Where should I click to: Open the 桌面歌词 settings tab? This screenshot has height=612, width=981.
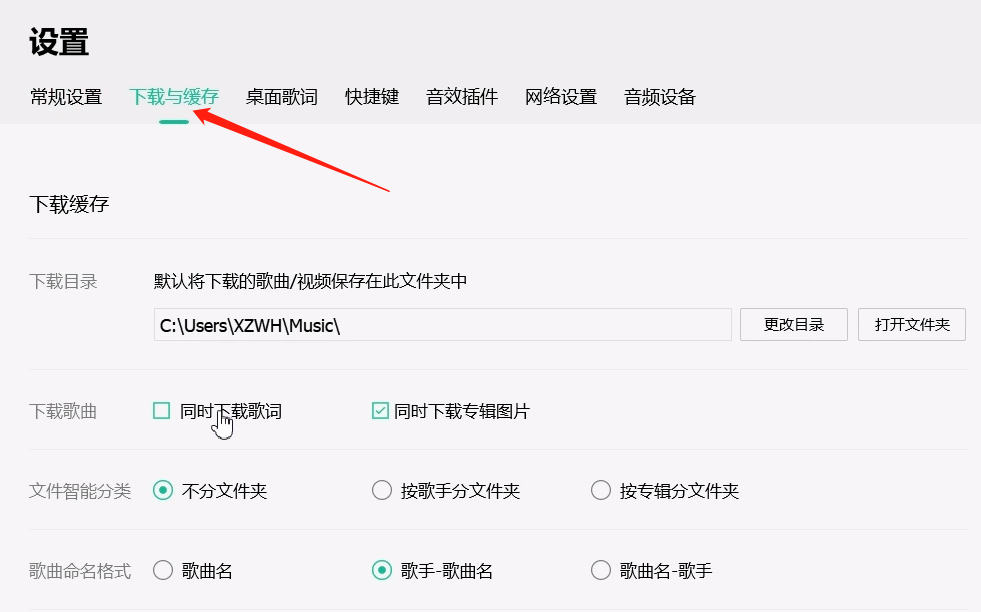pos(280,97)
